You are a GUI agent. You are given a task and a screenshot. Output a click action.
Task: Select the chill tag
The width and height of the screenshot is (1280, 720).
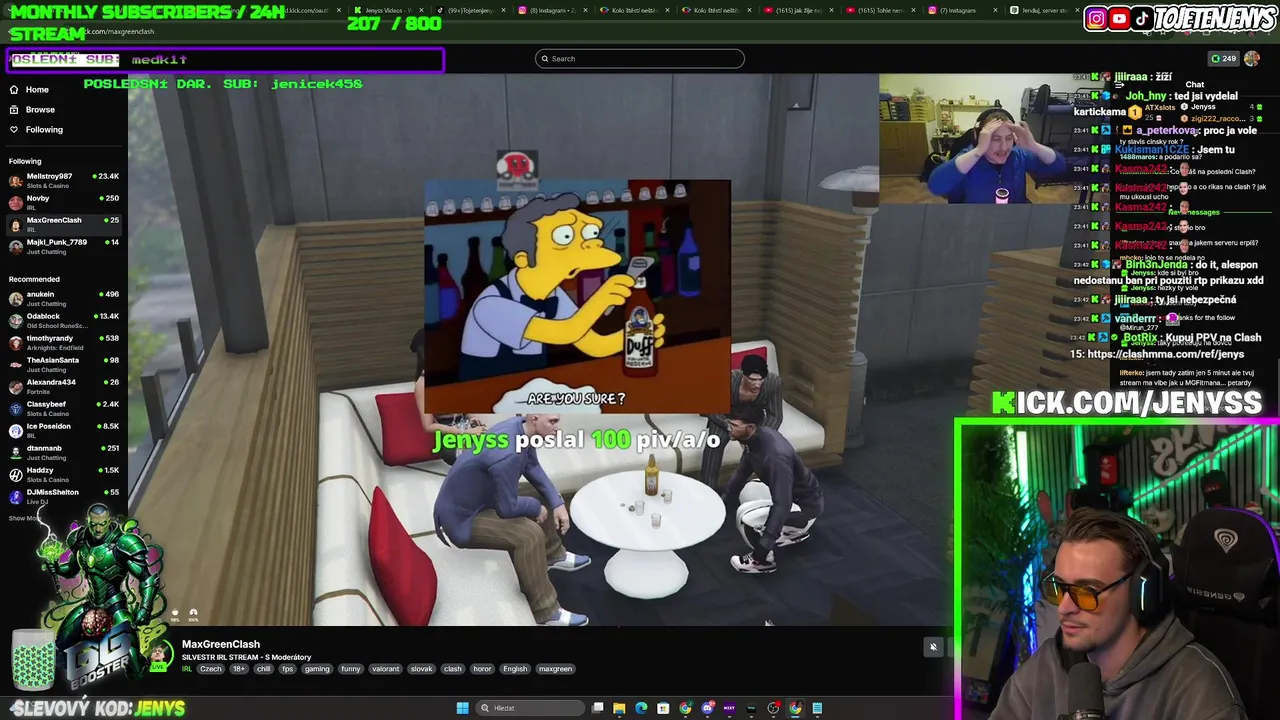tap(264, 669)
